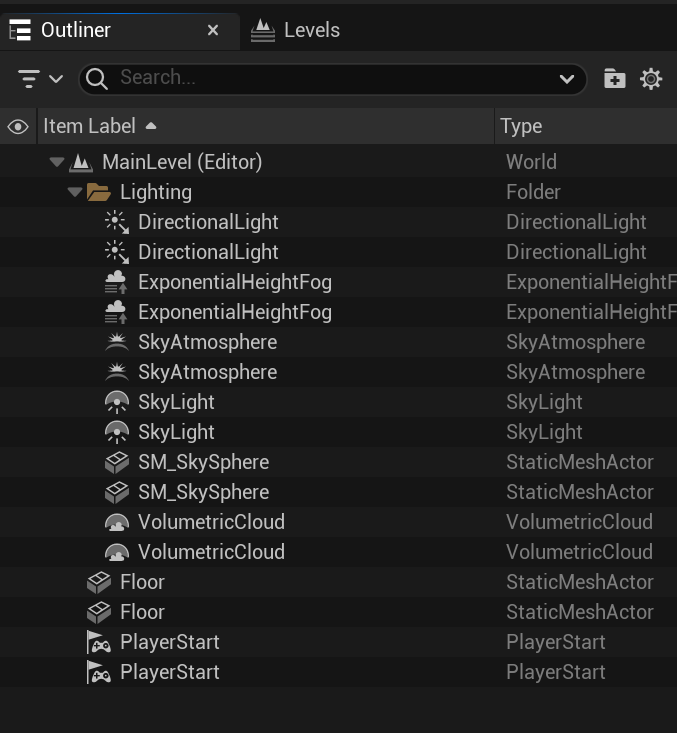Screen dimensions: 677x733
Task: Select the second Floor label
Action: pyautogui.click(x=142, y=612)
